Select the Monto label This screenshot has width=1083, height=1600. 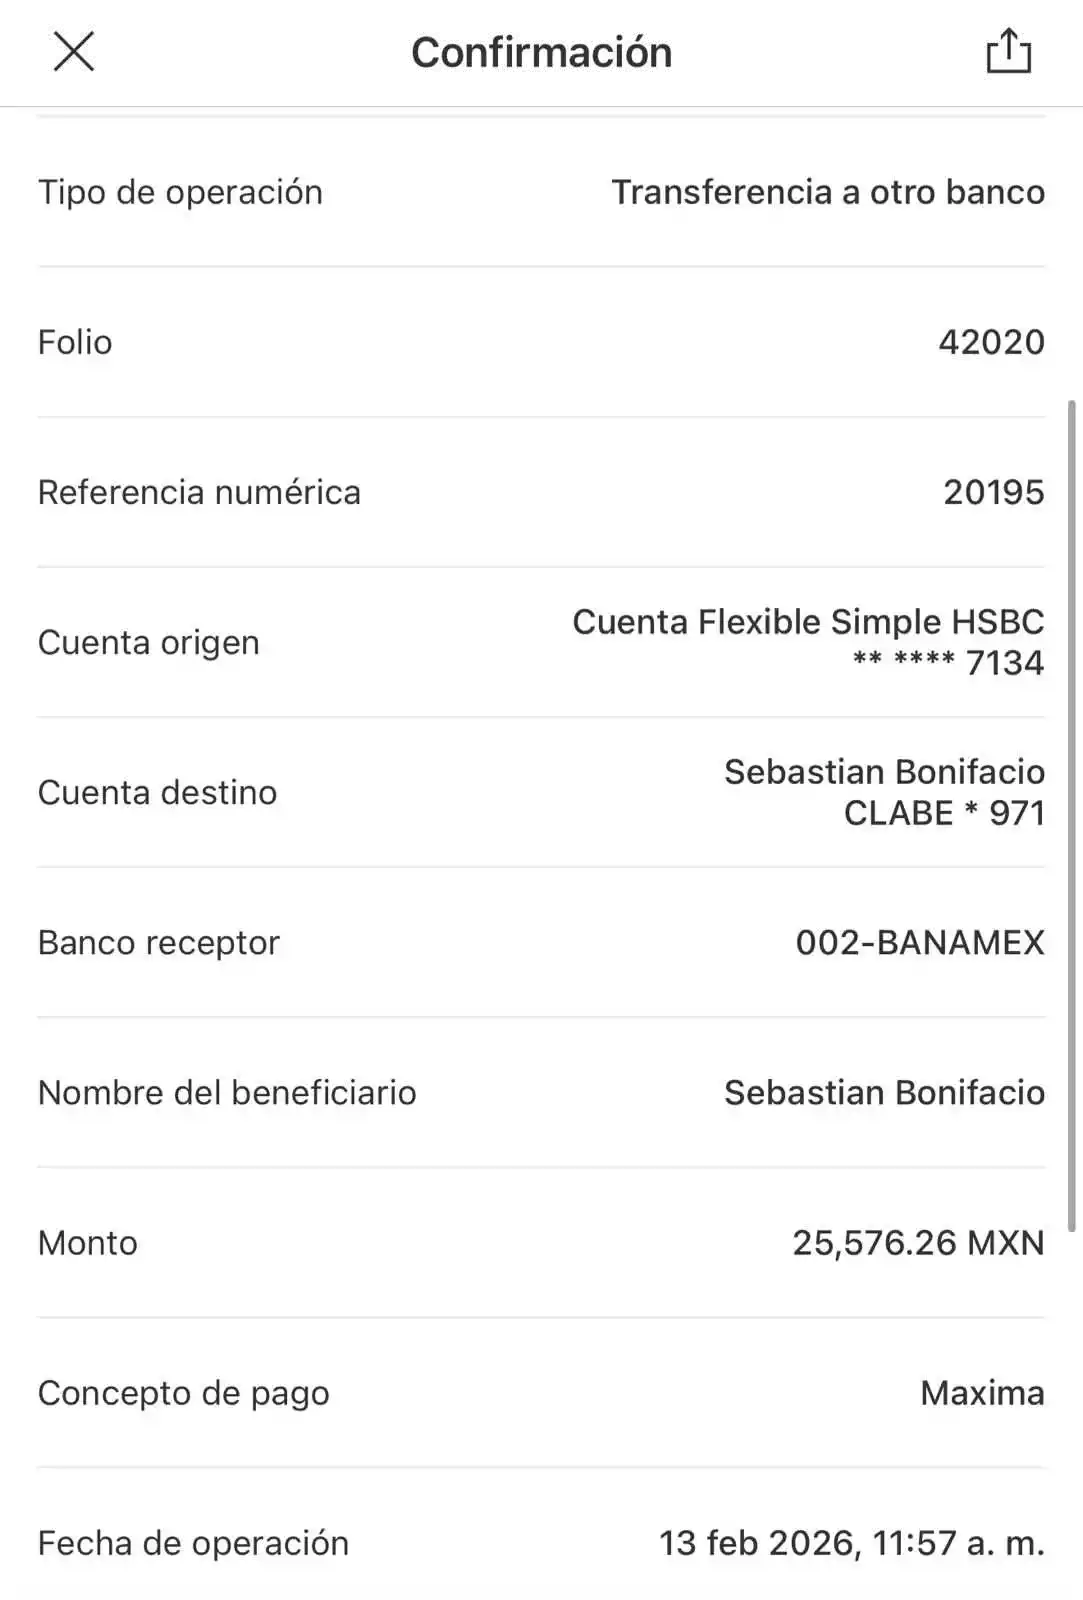88,1242
